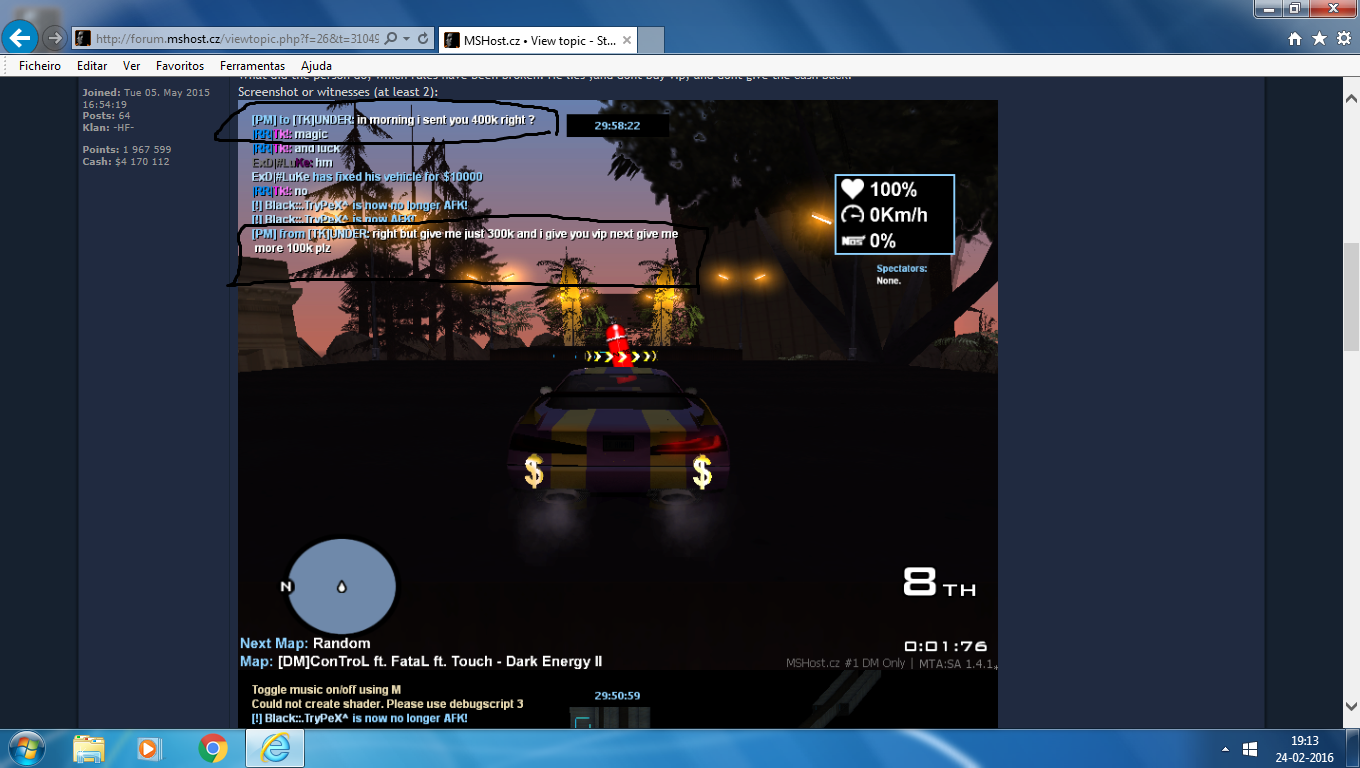Click the Internet Explorer taskbar icon

tap(274, 748)
